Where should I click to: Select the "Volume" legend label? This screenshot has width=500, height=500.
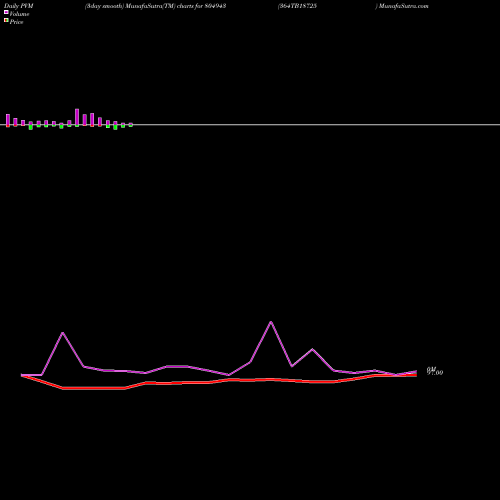pyautogui.click(x=19, y=14)
